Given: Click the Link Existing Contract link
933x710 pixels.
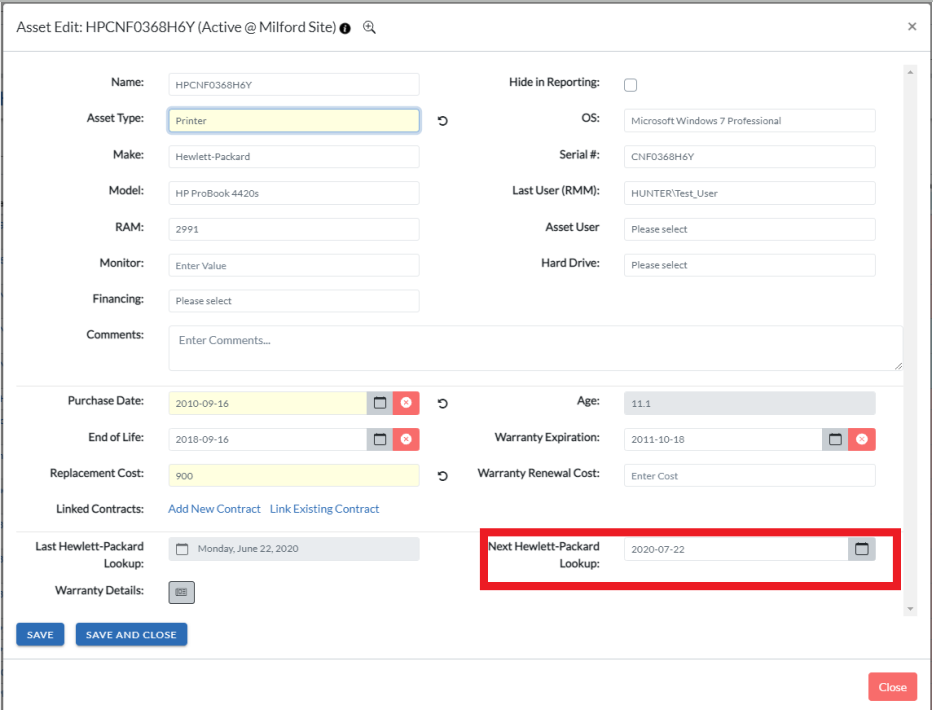Looking at the screenshot, I should [x=324, y=509].
